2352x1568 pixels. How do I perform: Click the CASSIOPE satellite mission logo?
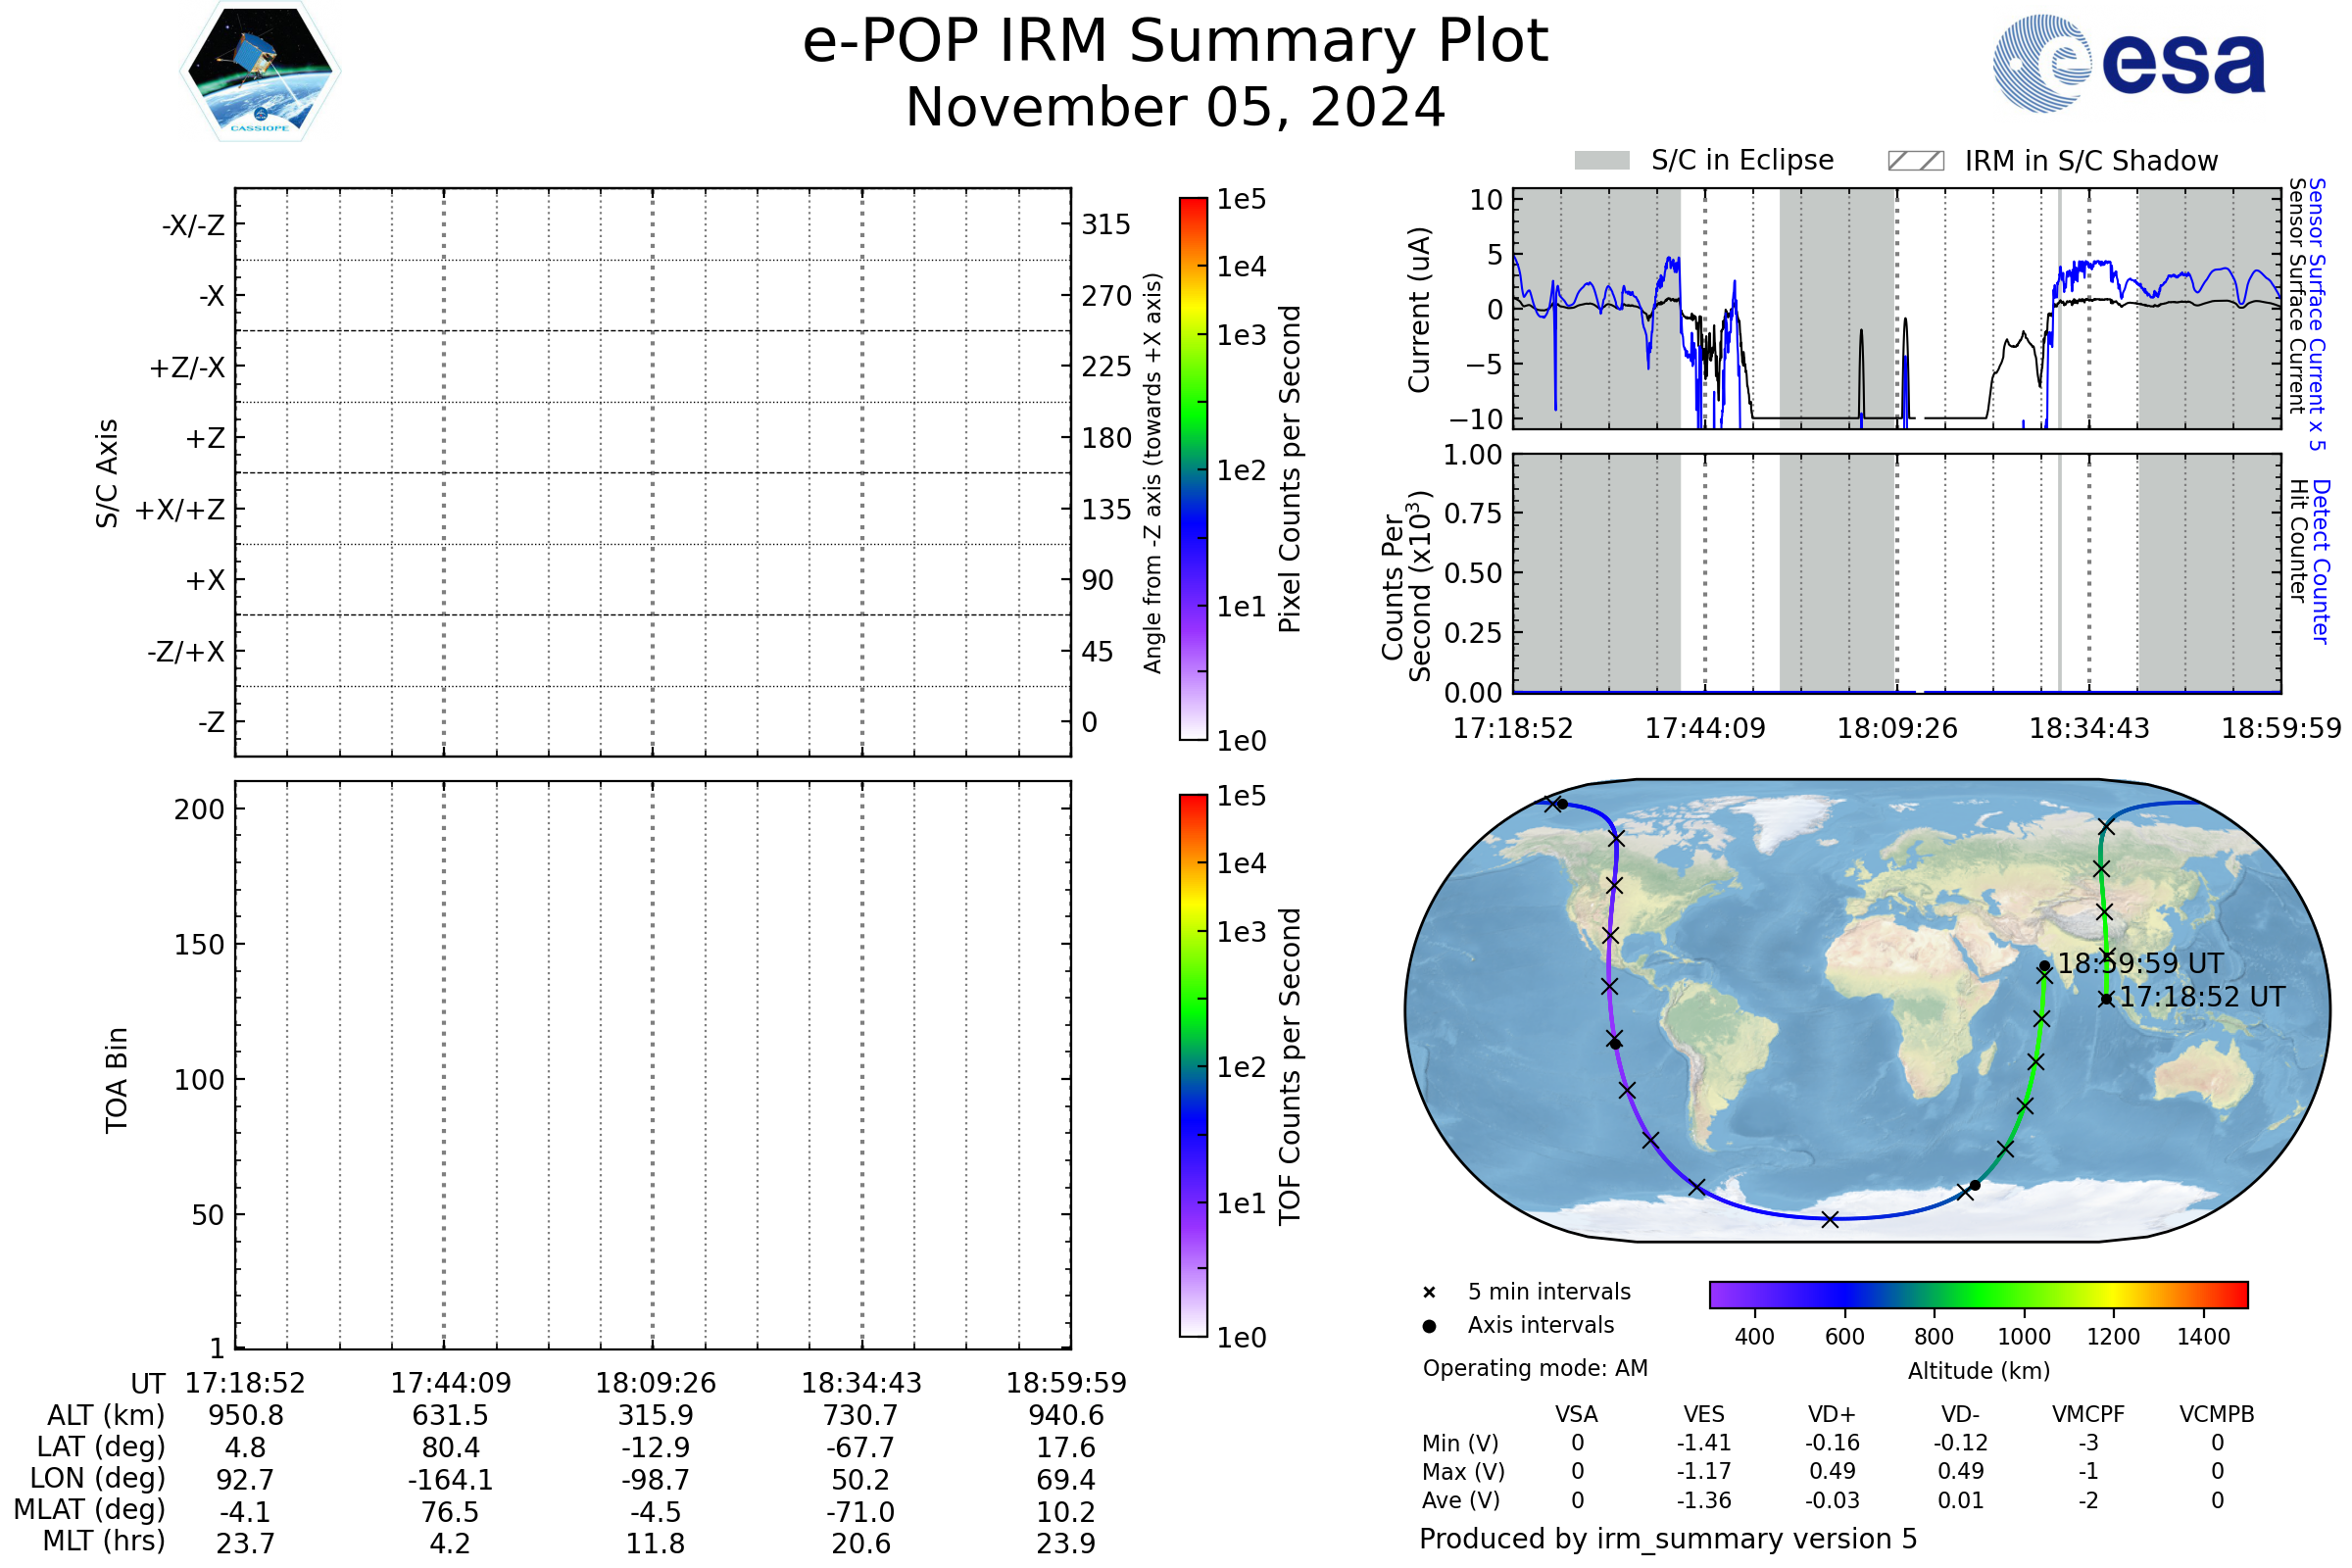coord(260,72)
